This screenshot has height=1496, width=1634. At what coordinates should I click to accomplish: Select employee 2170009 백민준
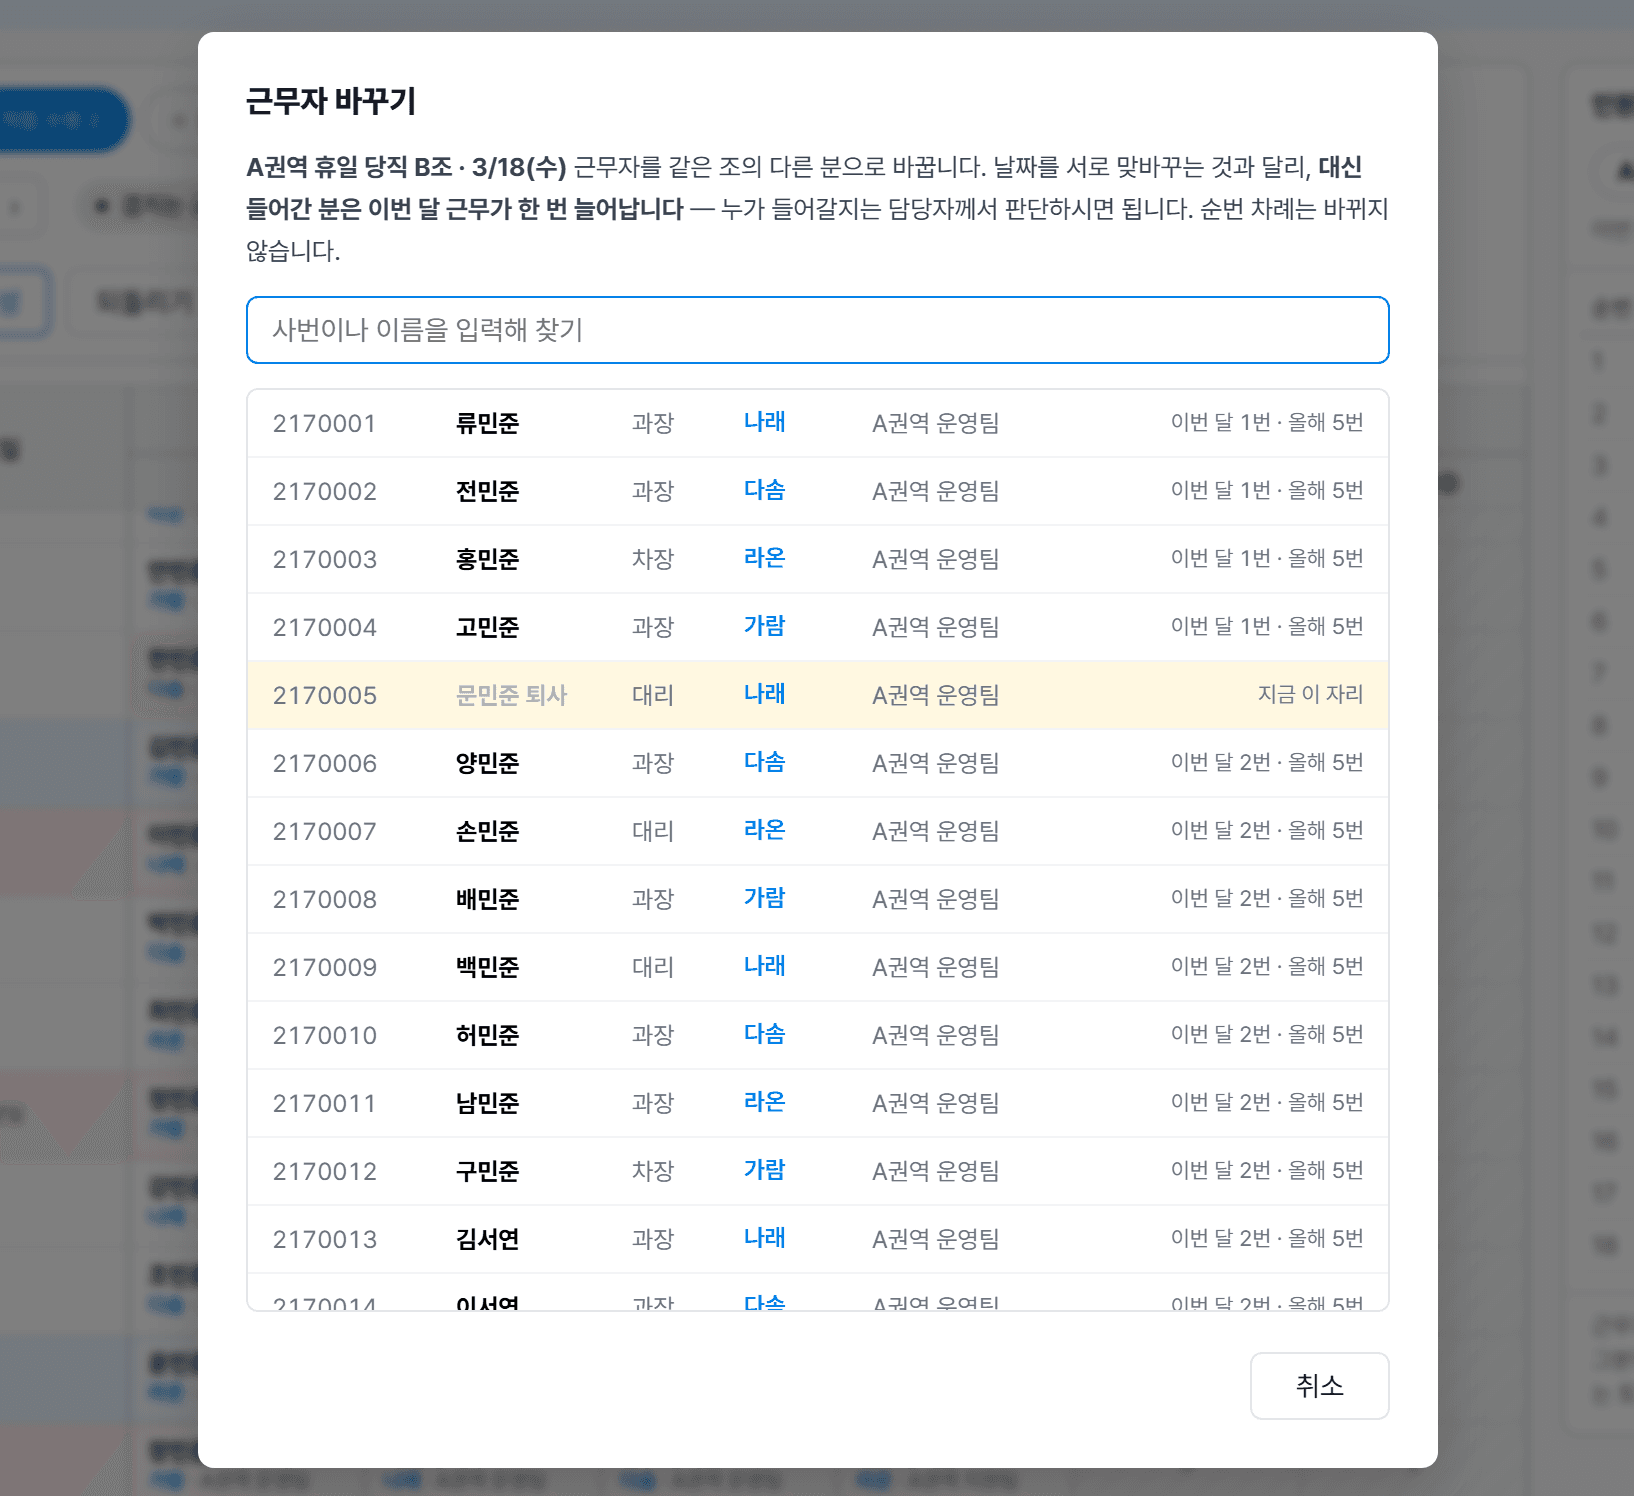pyautogui.click(x=818, y=967)
